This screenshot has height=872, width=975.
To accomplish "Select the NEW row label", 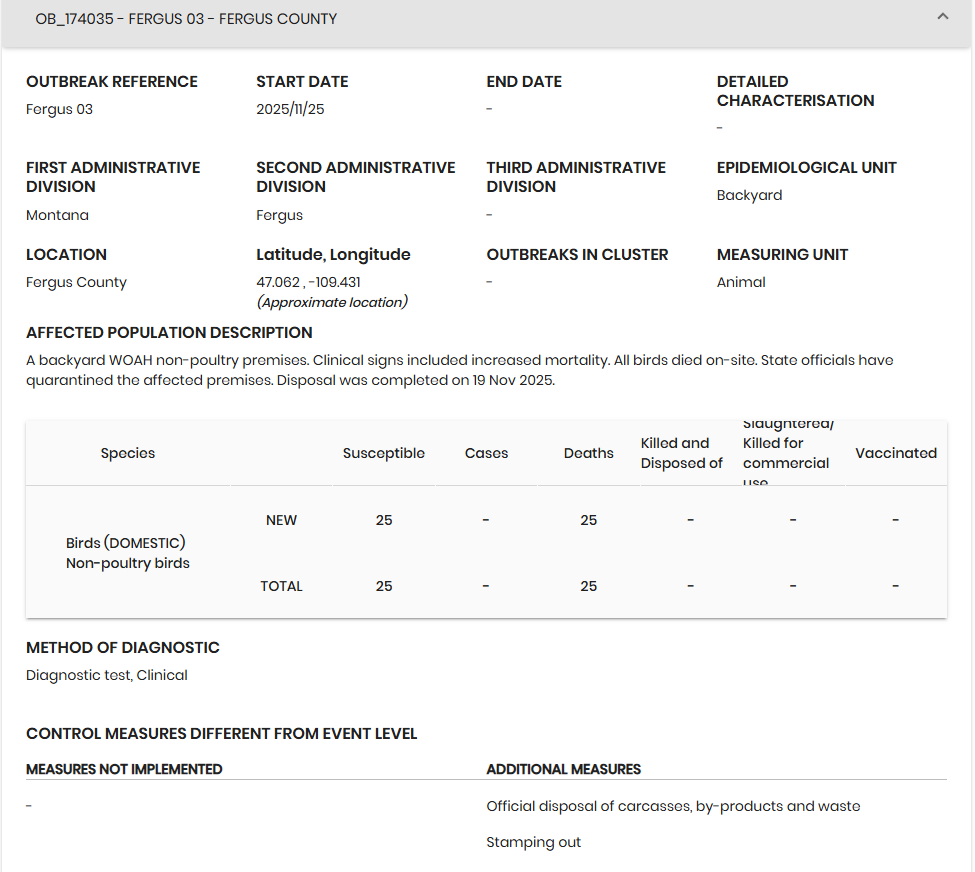I will tap(281, 520).
